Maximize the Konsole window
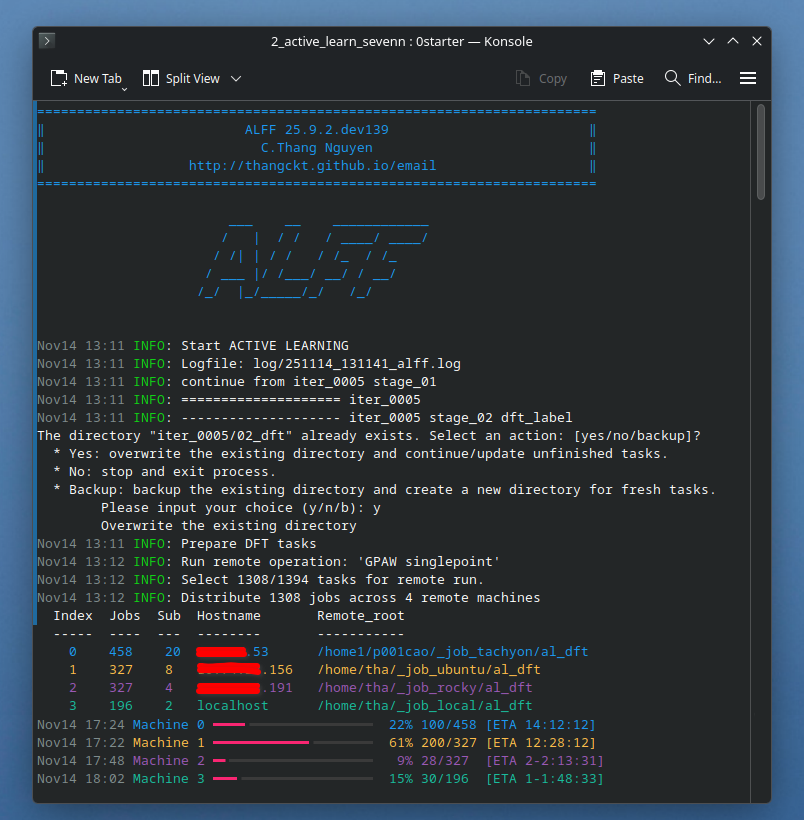 [x=733, y=41]
